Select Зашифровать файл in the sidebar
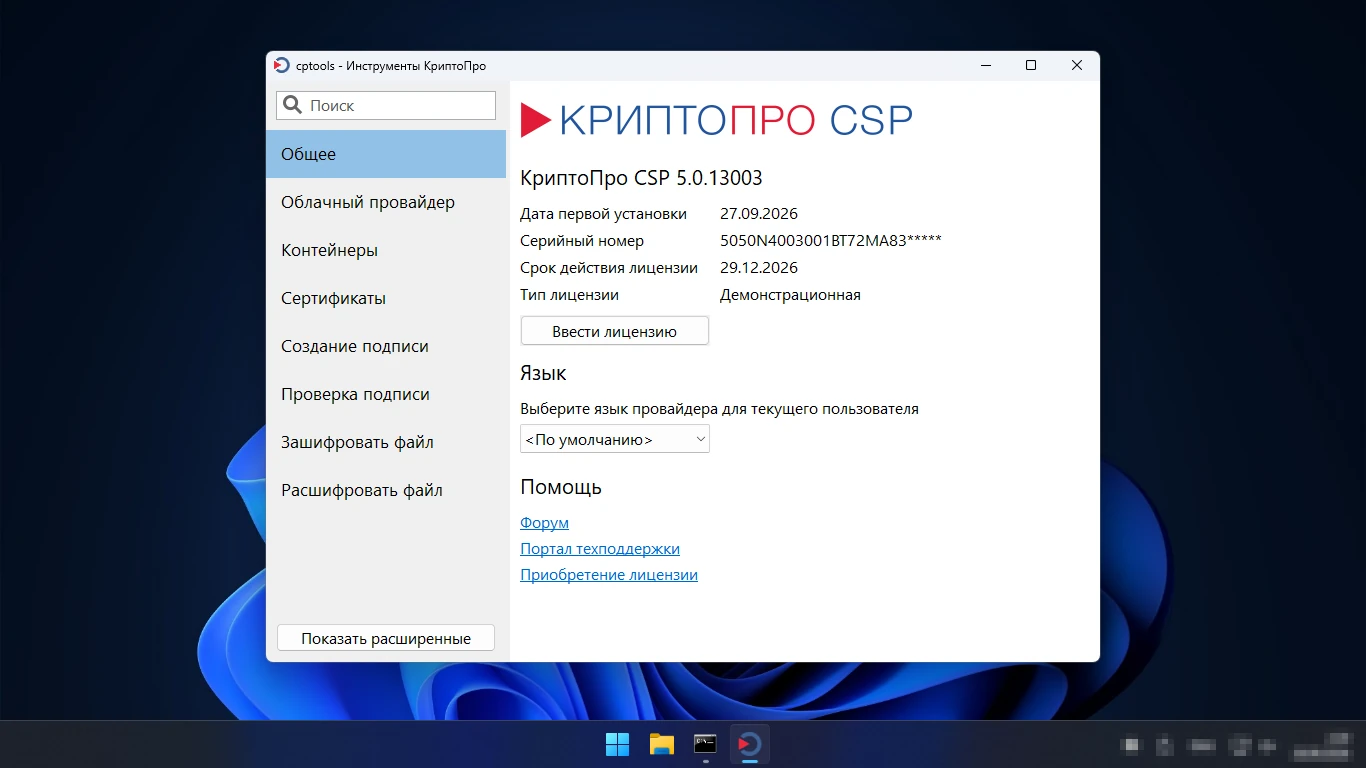 point(386,442)
